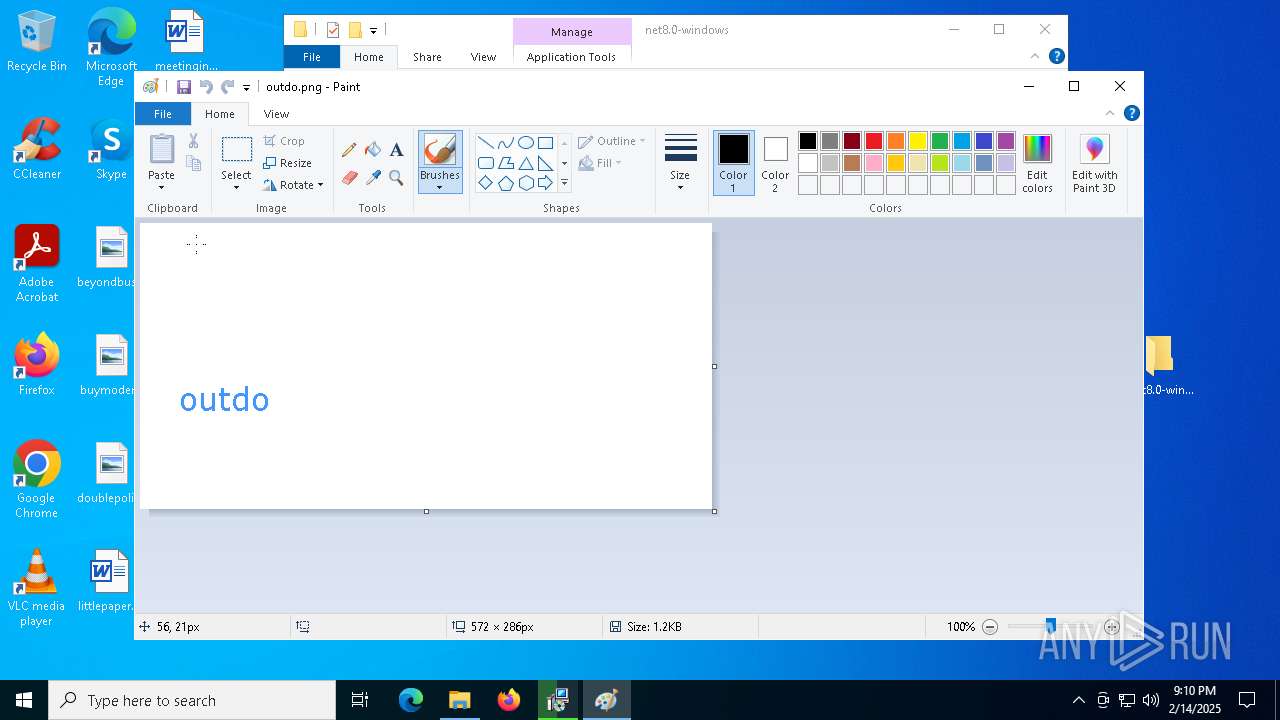Pick the red color swatch
This screenshot has width=1280, height=720.
874,141
